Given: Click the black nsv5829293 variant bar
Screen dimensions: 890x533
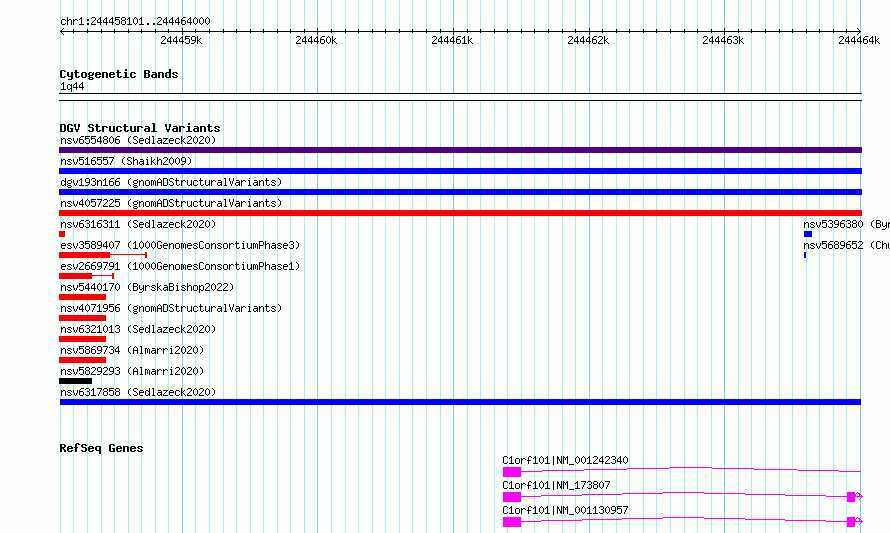Looking at the screenshot, I should click(75, 381).
